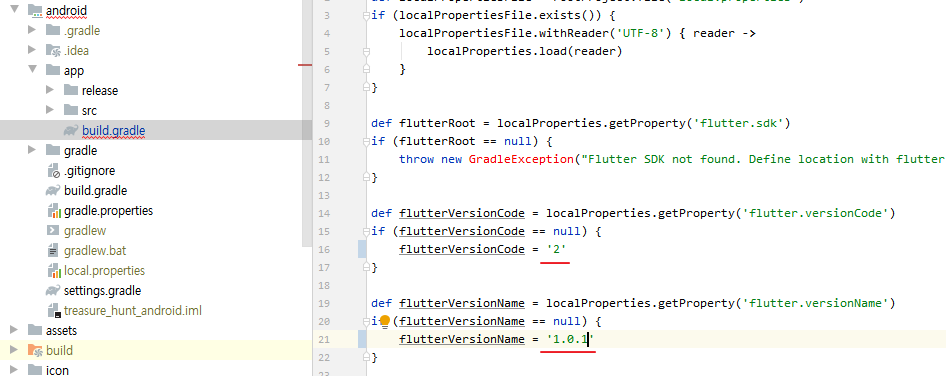
Task: Expand the release folder
Action: pyautogui.click(x=50, y=91)
